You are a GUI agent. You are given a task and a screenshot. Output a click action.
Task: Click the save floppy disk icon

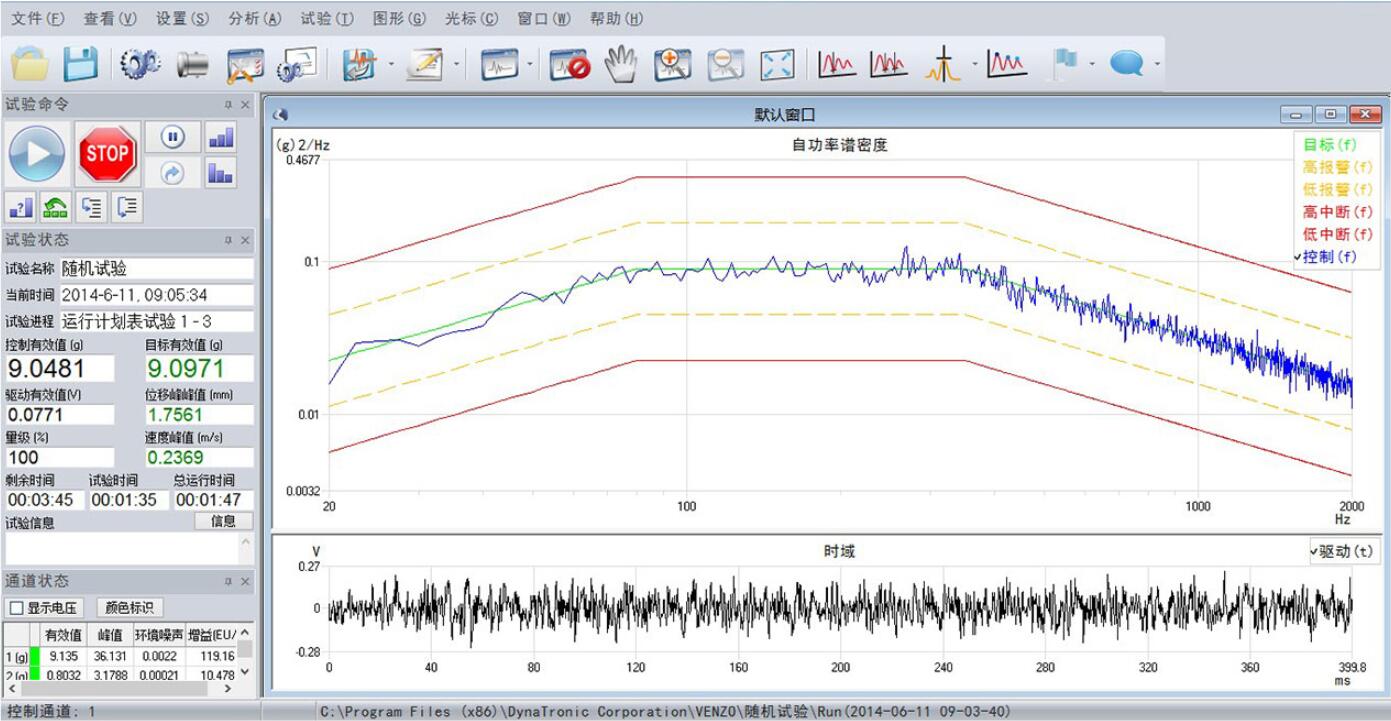(x=81, y=64)
